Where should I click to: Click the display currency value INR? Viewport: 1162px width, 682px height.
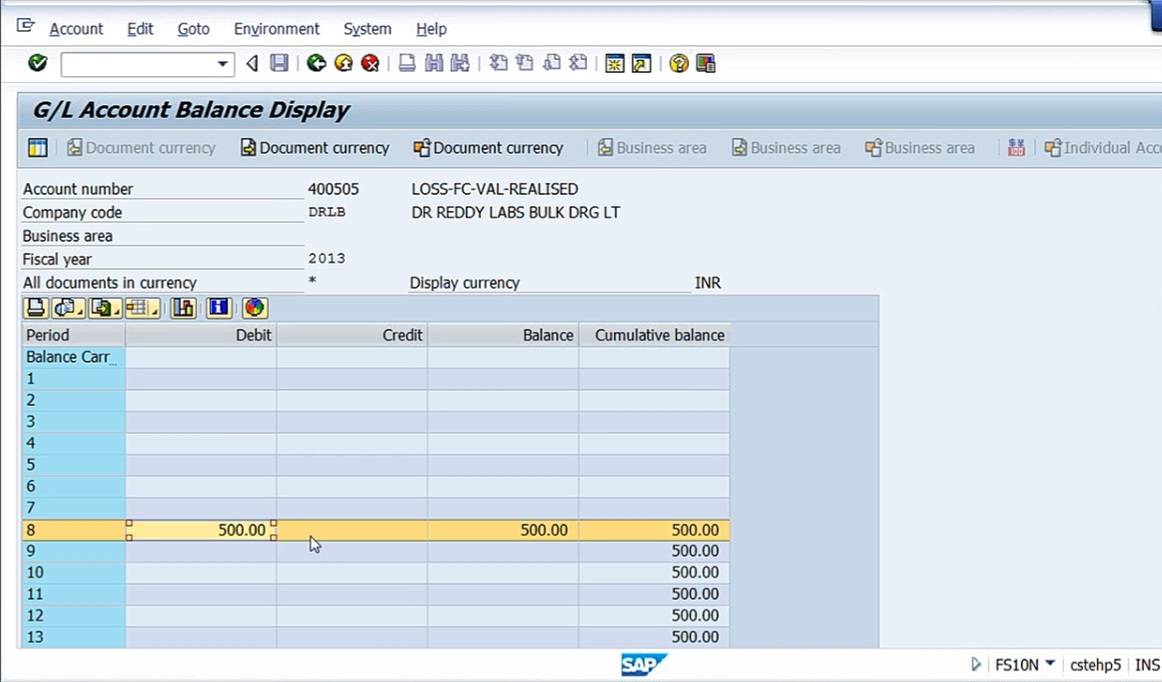tap(708, 282)
